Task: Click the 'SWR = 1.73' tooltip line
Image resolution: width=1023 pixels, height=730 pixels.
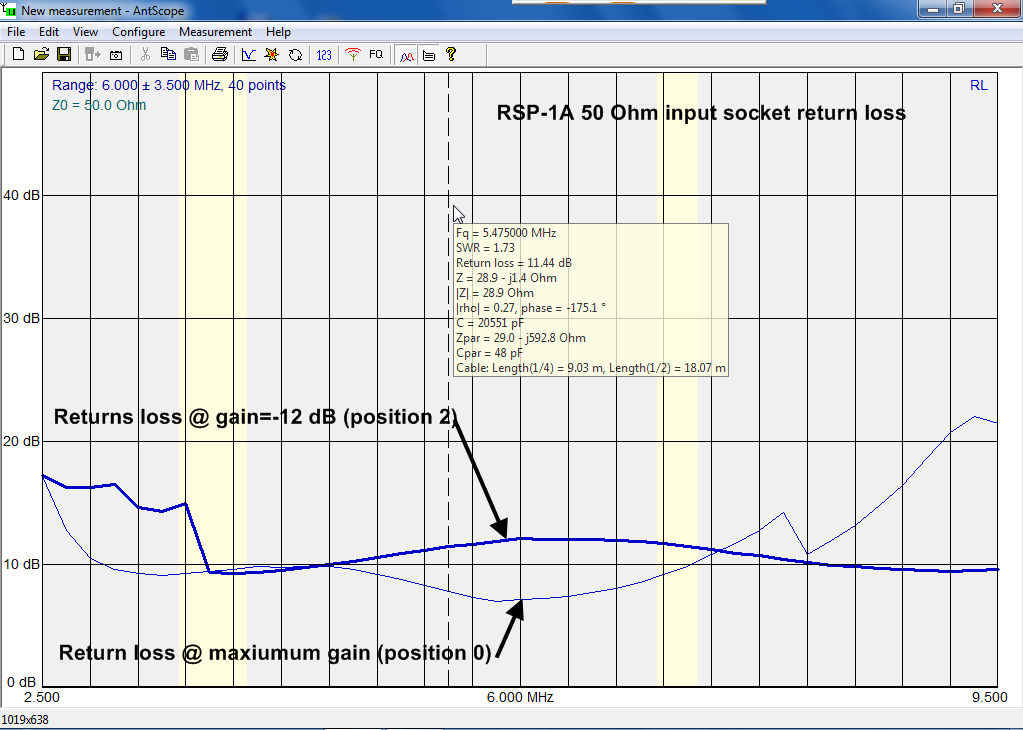Action: 485,248
